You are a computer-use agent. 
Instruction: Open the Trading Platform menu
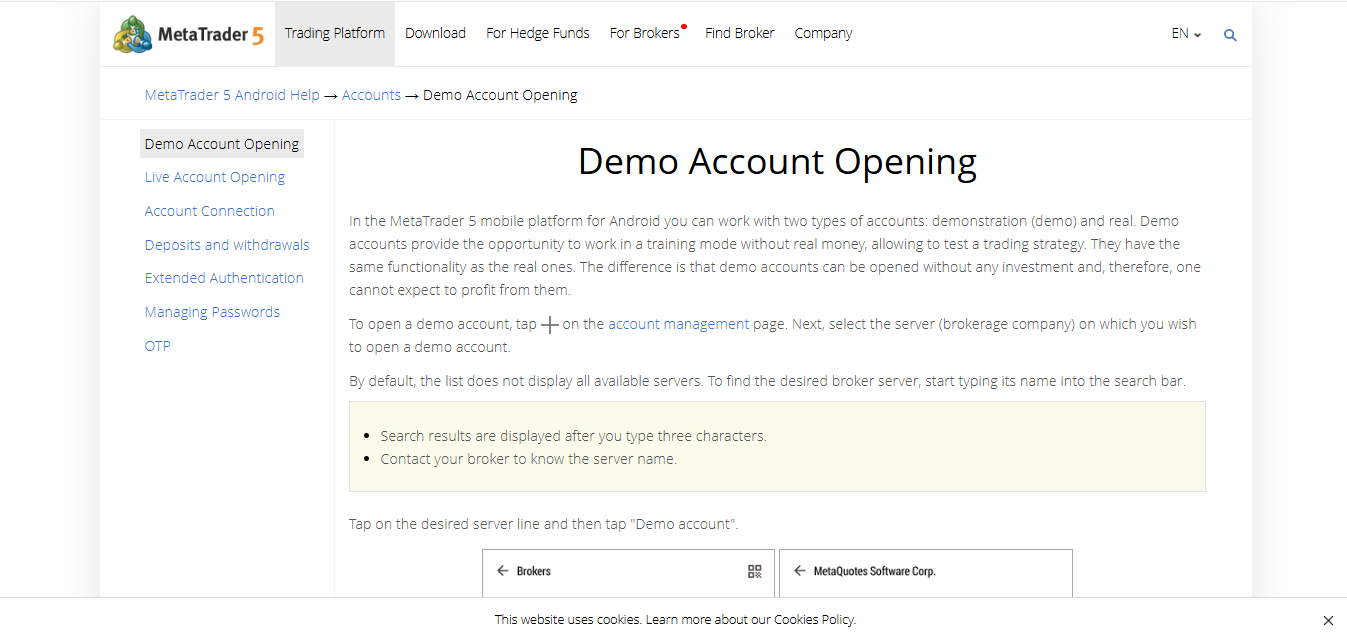click(335, 33)
